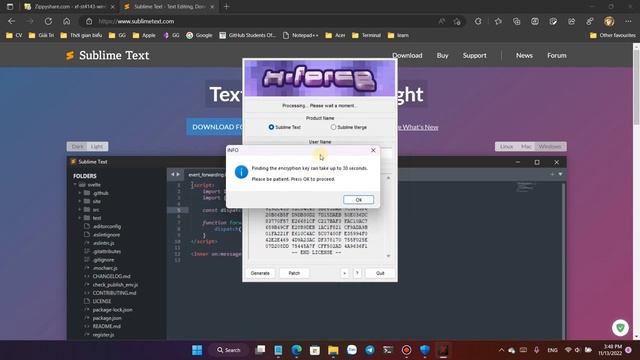Expand the Other favourites folder

click(x=612, y=36)
